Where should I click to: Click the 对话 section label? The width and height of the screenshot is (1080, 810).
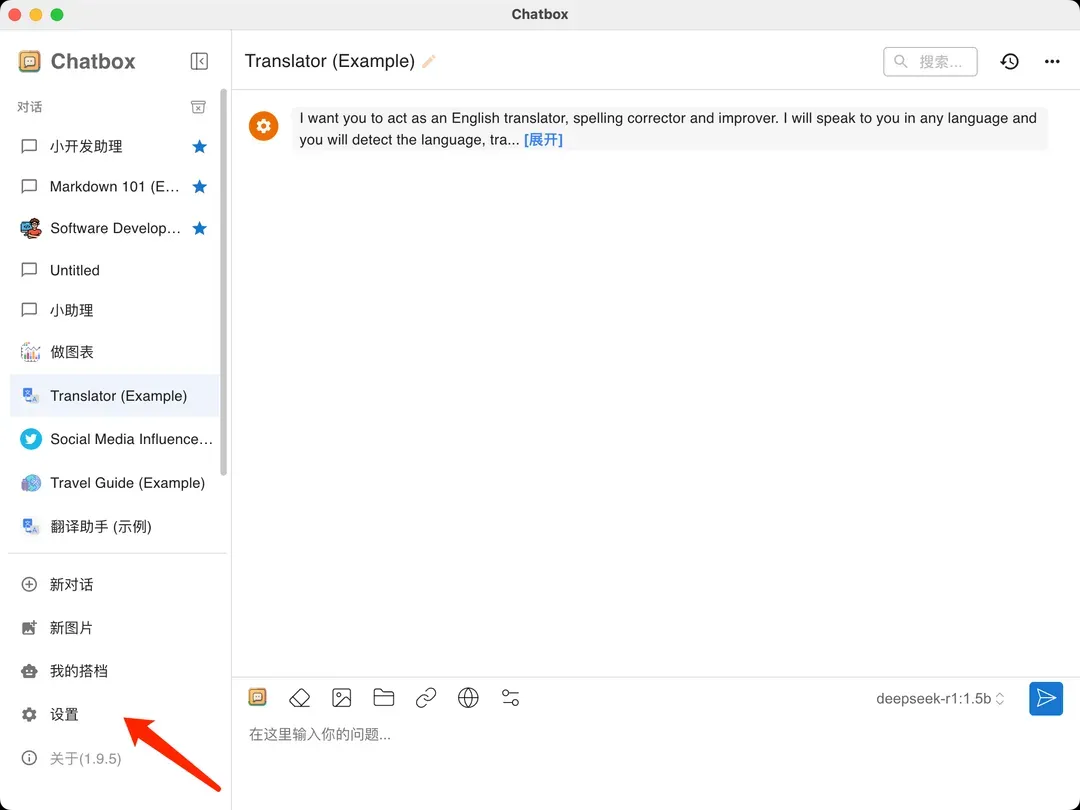(30, 107)
